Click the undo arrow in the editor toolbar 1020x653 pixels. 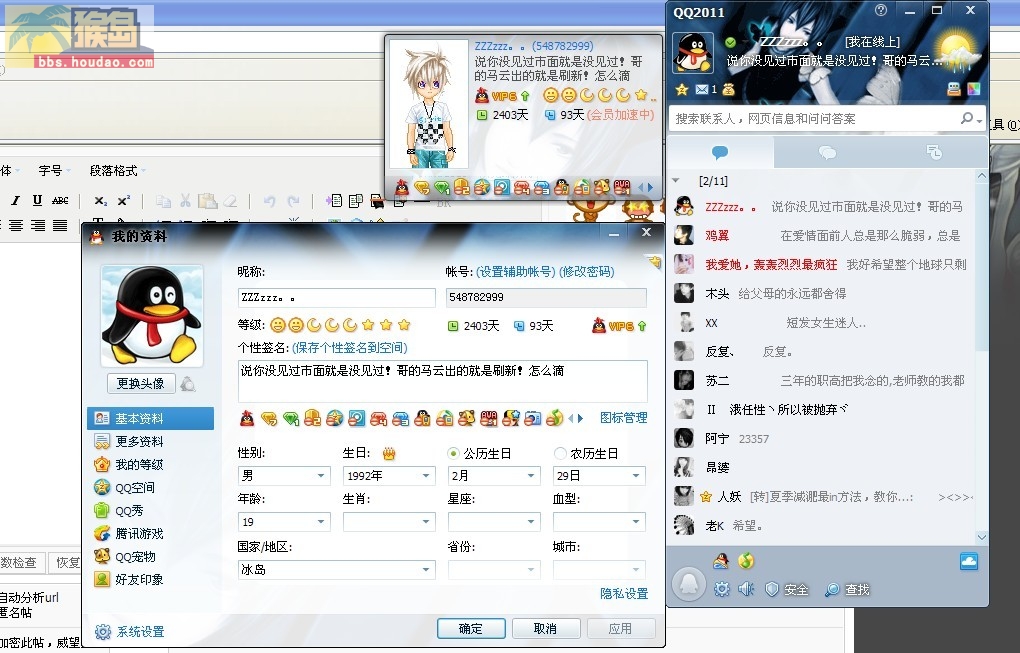tap(269, 201)
